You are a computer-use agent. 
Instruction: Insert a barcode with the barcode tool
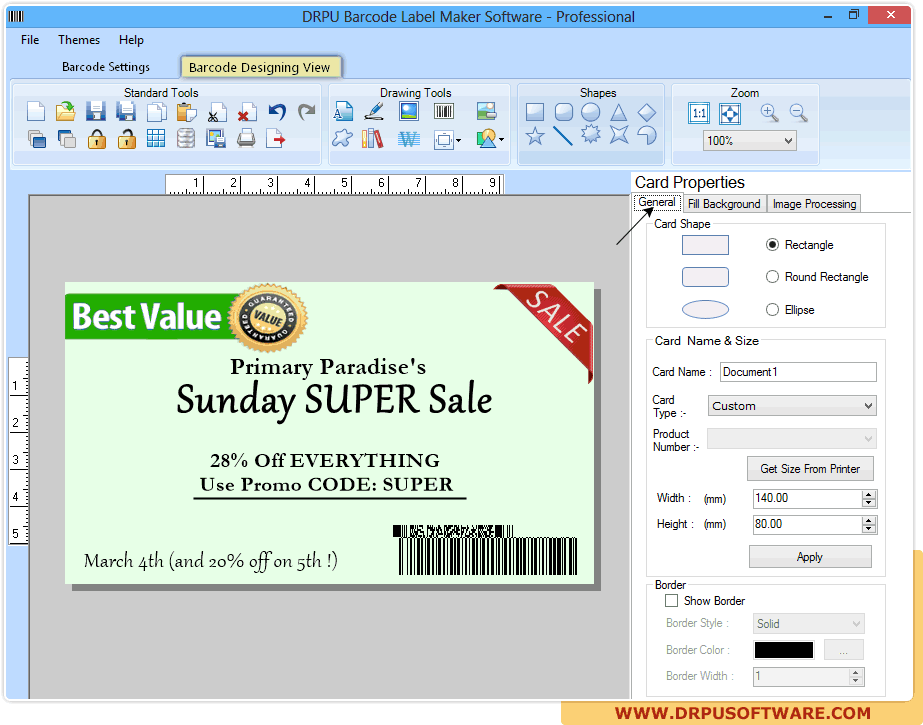[444, 111]
